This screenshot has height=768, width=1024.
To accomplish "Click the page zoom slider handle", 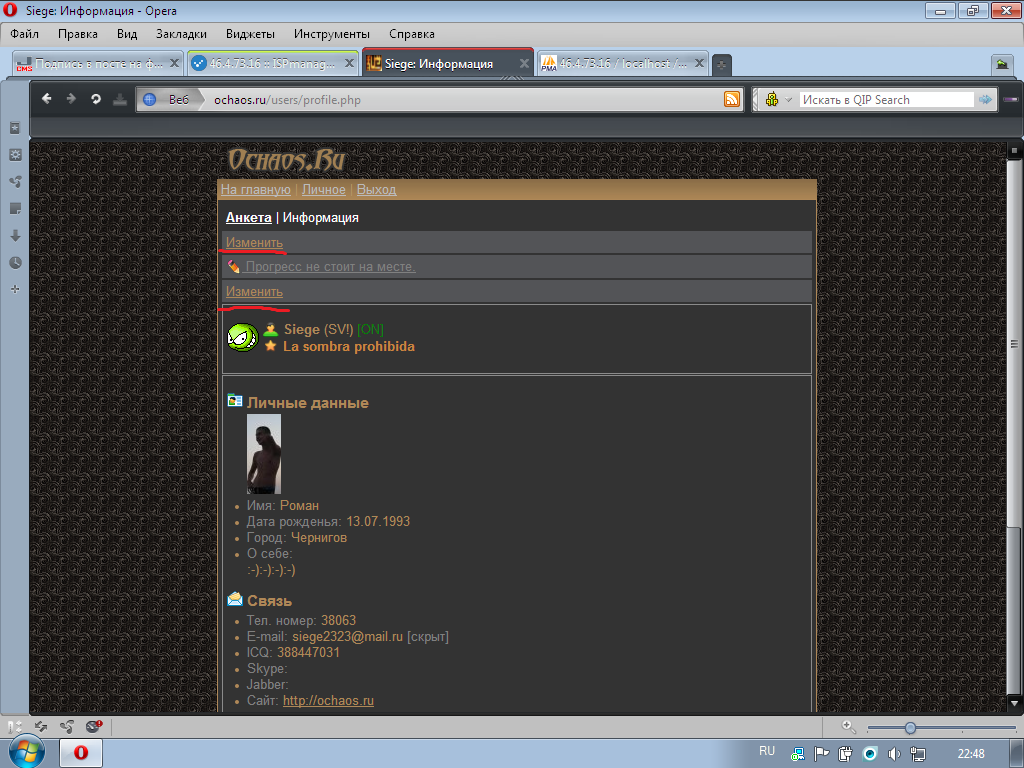I will click(x=910, y=728).
